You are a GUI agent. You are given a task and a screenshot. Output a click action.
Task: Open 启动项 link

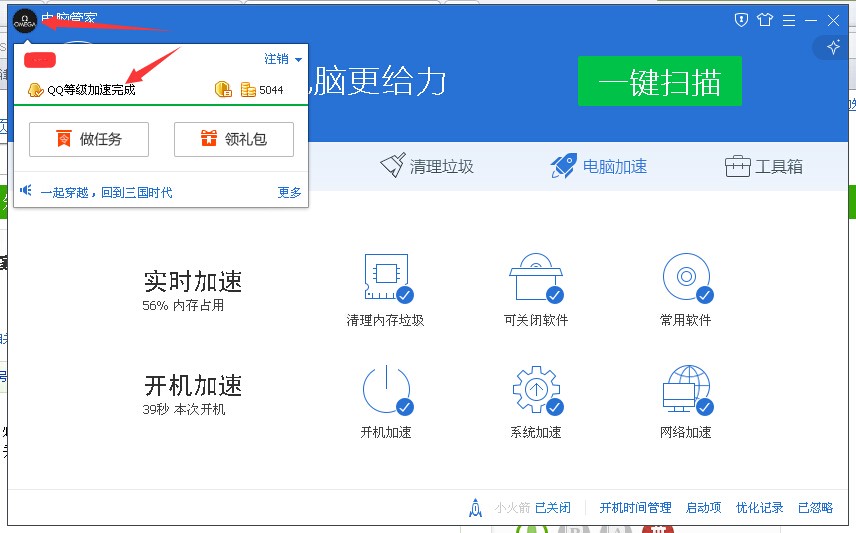(x=703, y=508)
